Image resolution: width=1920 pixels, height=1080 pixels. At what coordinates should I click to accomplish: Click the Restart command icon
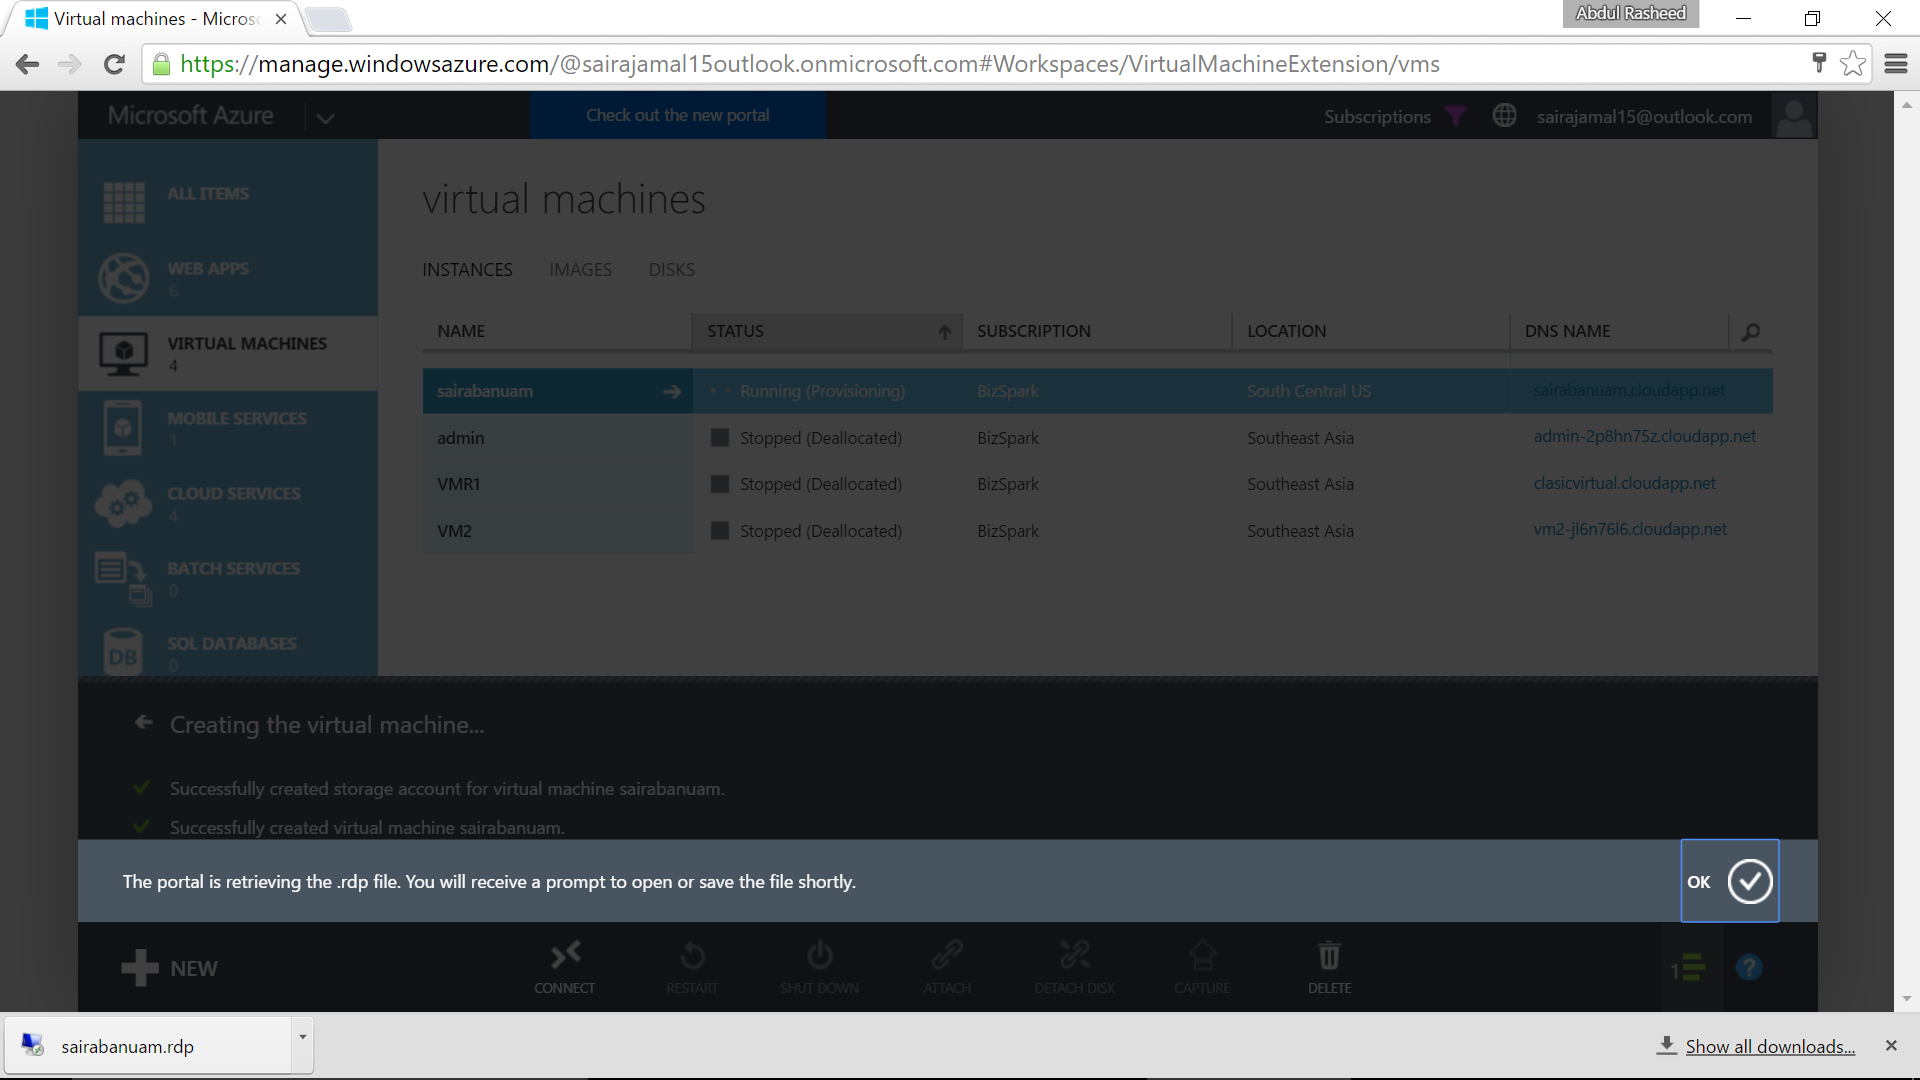click(x=692, y=956)
